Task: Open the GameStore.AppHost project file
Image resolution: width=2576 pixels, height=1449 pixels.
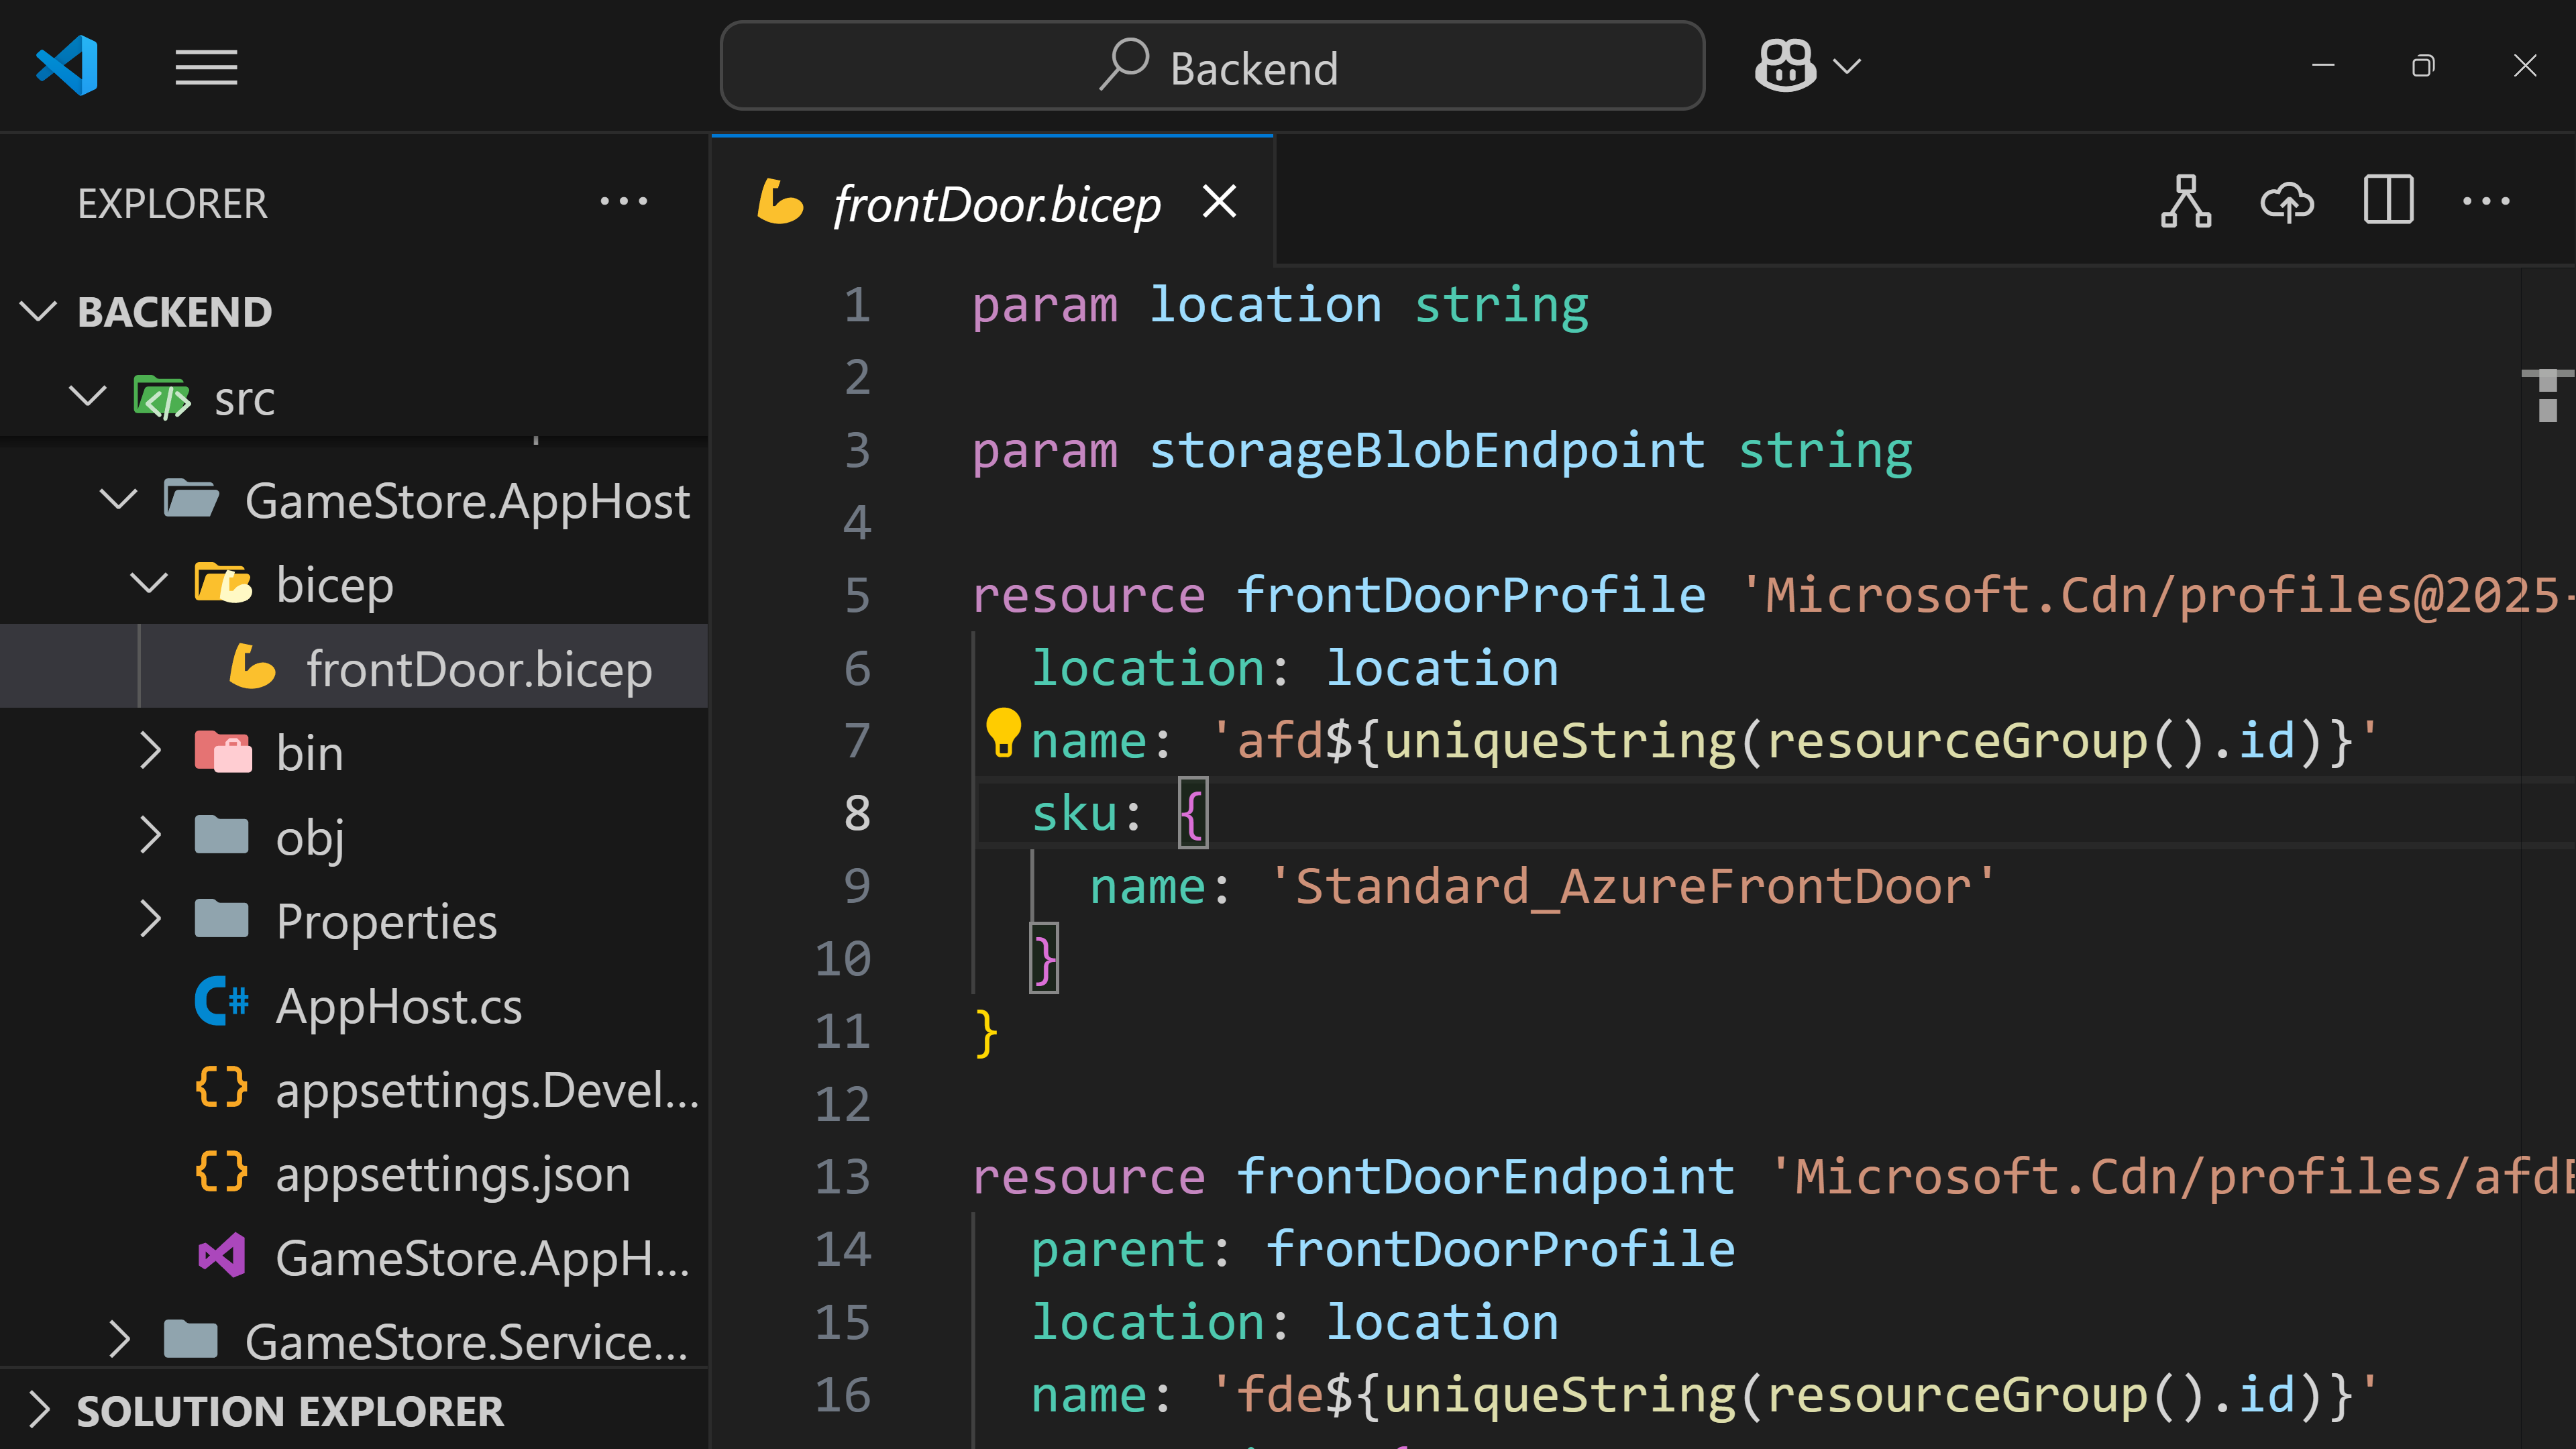Action: pyautogui.click(x=483, y=1257)
